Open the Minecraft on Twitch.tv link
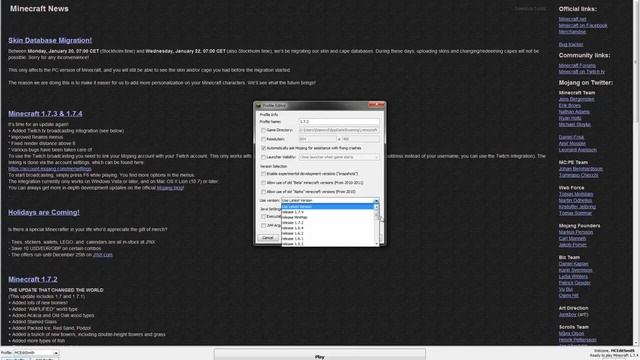The width and height of the screenshot is (640, 360). [582, 71]
